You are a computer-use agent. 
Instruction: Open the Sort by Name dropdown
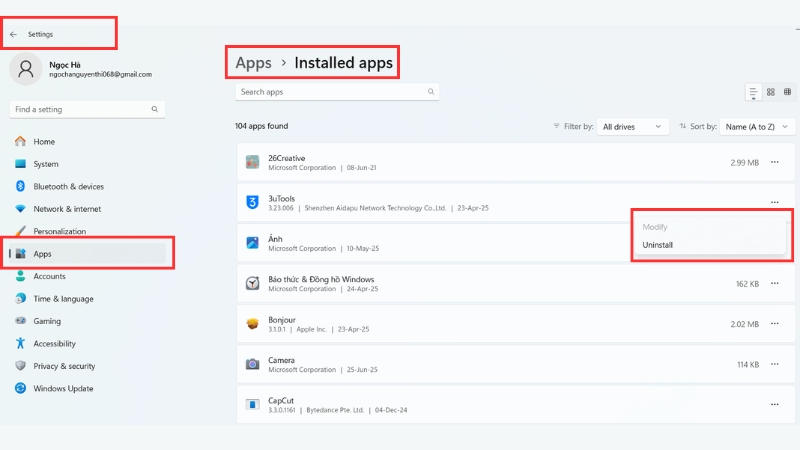[x=758, y=127]
